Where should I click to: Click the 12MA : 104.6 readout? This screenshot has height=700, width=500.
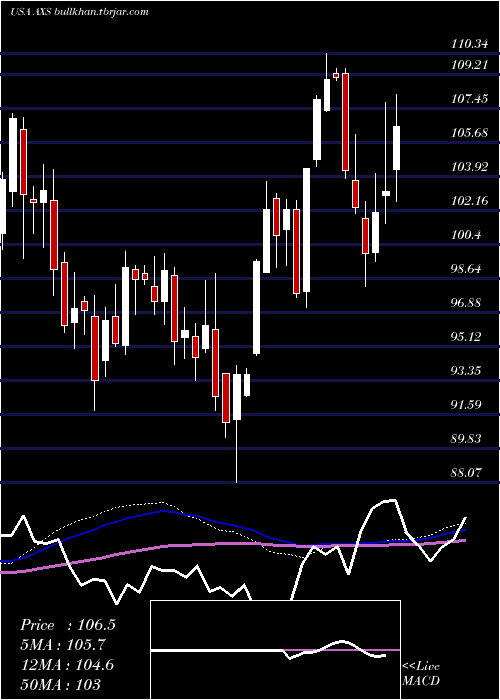click(x=67, y=665)
